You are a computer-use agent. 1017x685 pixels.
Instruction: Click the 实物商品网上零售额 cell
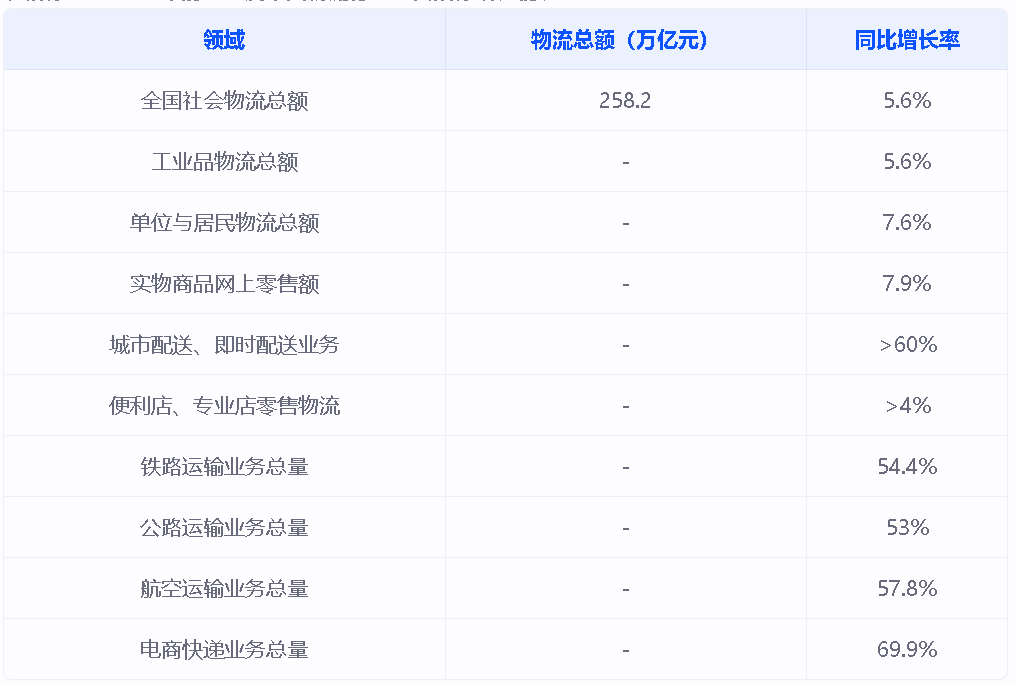pos(224,284)
